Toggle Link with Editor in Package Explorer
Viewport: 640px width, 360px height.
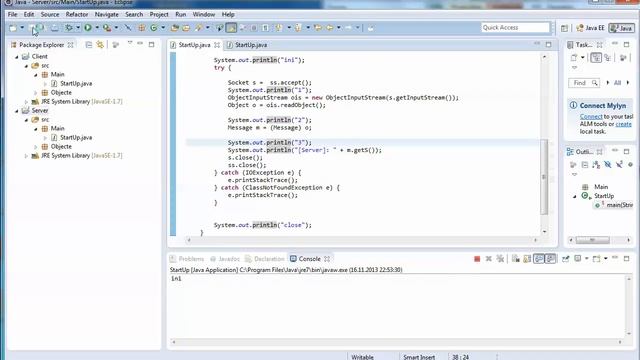[100, 45]
